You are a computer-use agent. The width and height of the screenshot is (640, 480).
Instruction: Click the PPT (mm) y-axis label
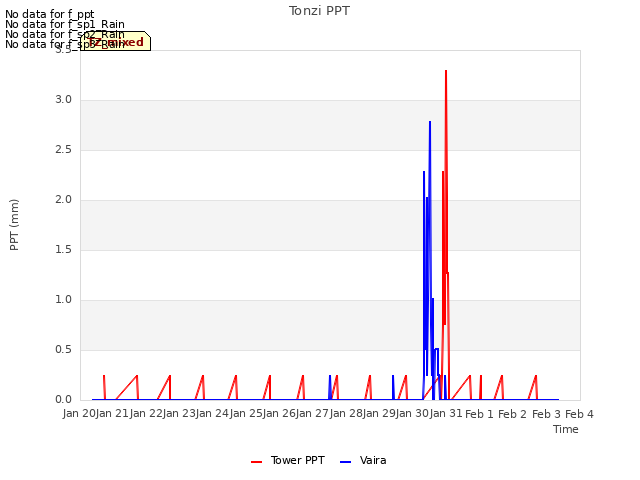point(14,225)
